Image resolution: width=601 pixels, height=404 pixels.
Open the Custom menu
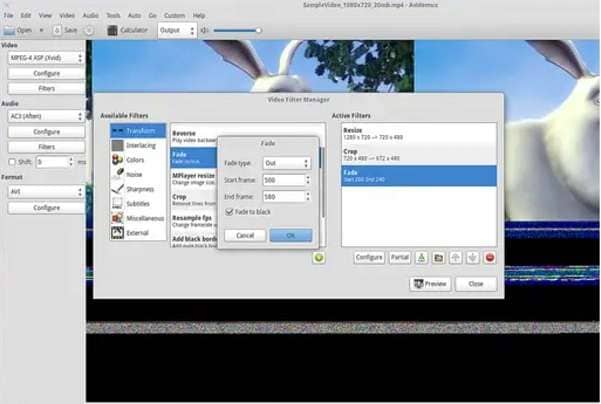point(174,15)
